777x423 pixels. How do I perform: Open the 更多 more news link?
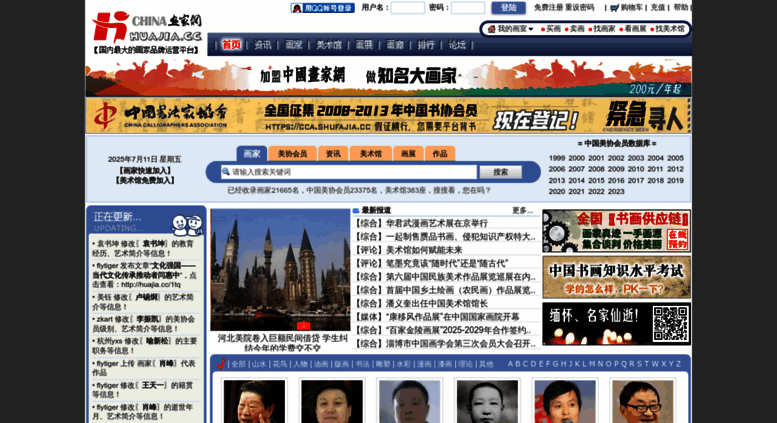click(522, 211)
